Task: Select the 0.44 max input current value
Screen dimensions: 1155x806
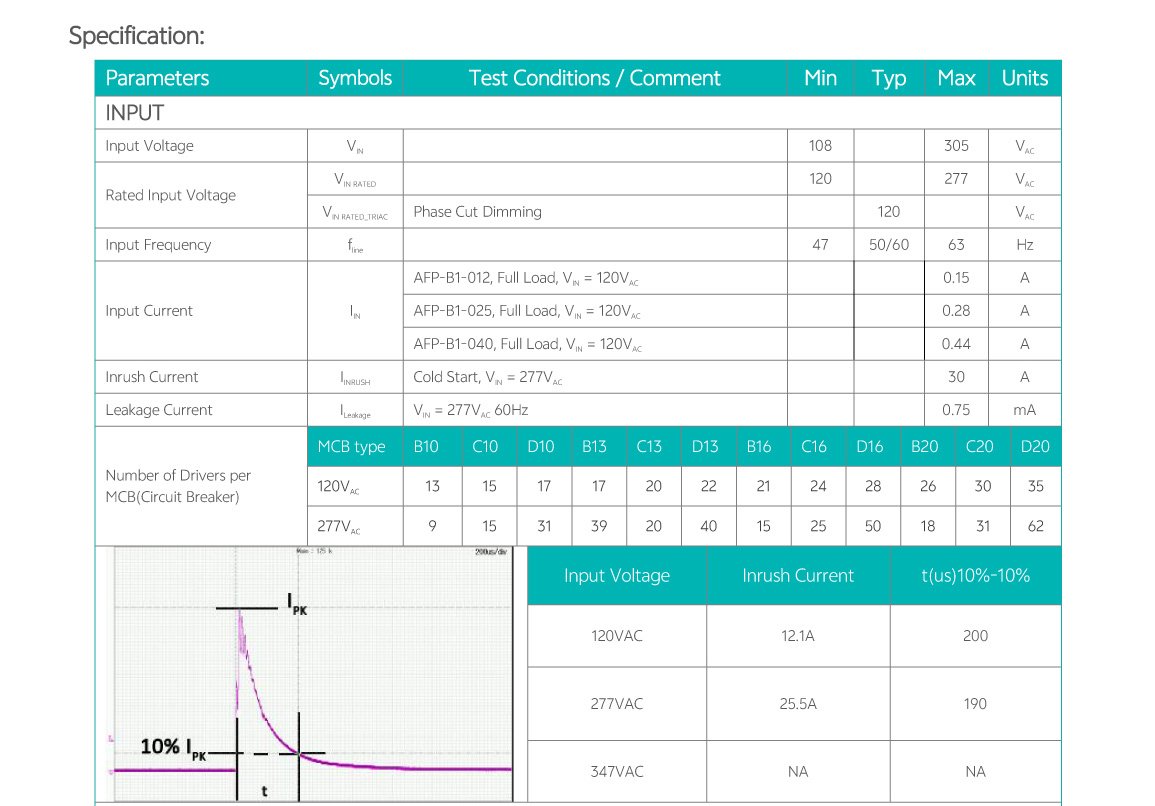Action: point(956,344)
